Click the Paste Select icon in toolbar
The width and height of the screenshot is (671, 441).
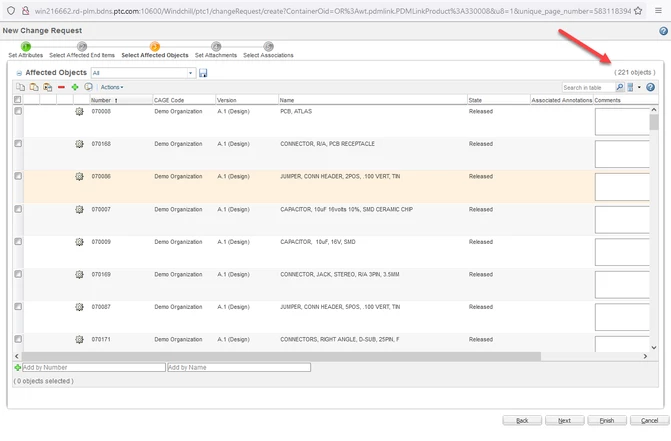pyautogui.click(x=48, y=87)
